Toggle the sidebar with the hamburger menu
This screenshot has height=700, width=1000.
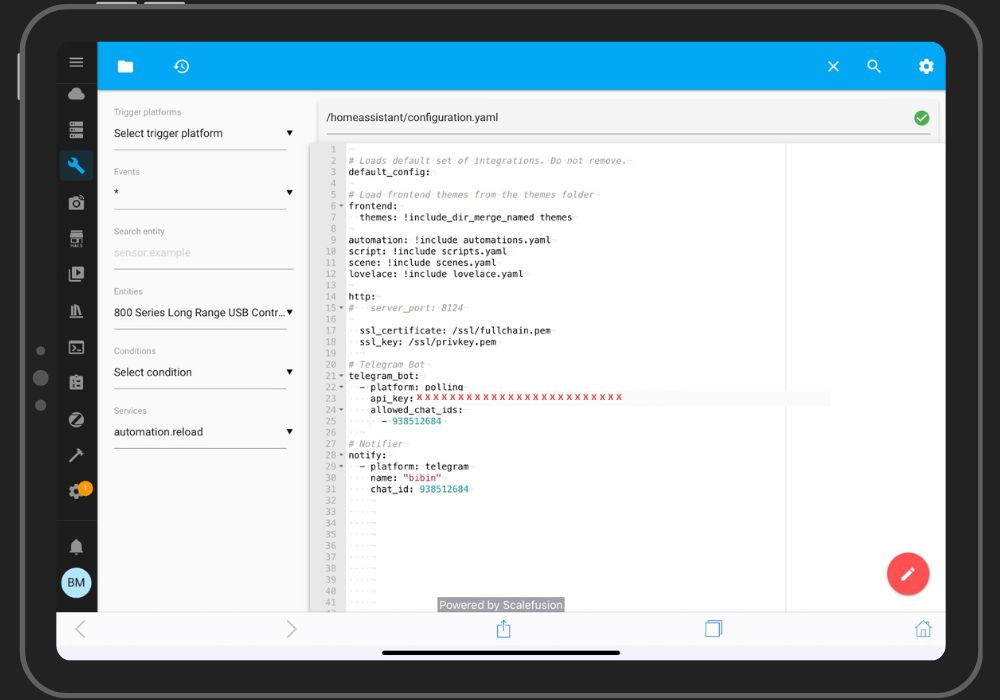76,60
